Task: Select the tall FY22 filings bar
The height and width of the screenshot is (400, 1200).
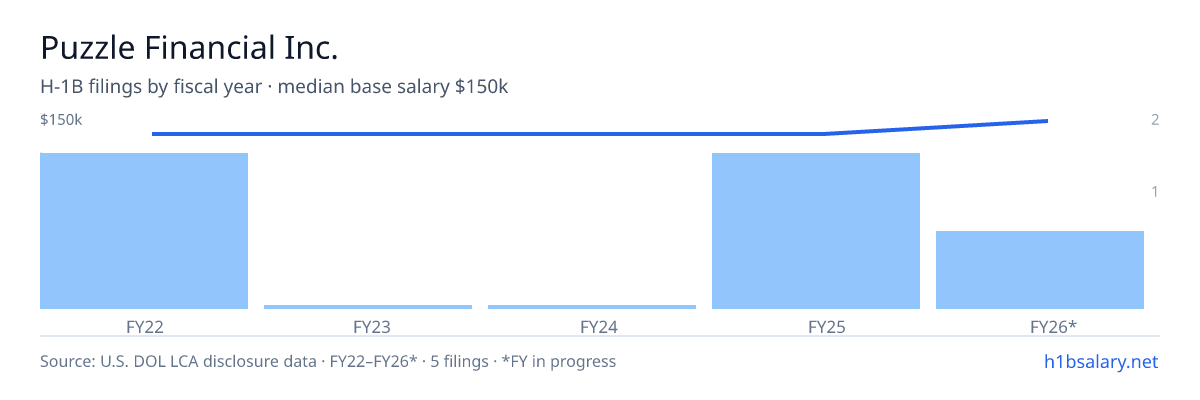Action: (144, 231)
